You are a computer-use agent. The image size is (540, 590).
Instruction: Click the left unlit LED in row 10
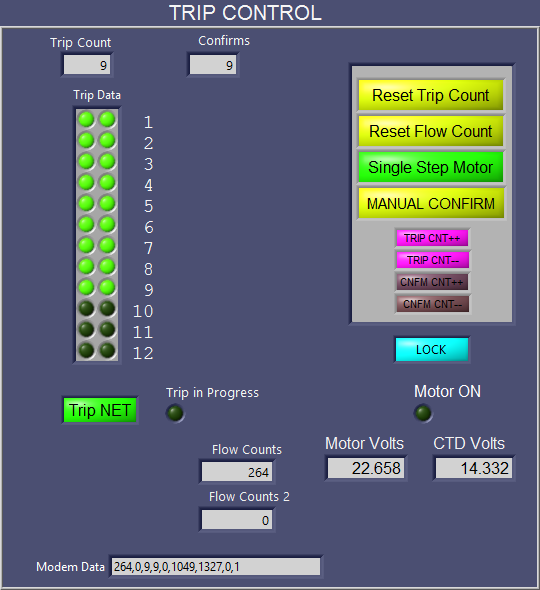pyautogui.click(x=86, y=308)
